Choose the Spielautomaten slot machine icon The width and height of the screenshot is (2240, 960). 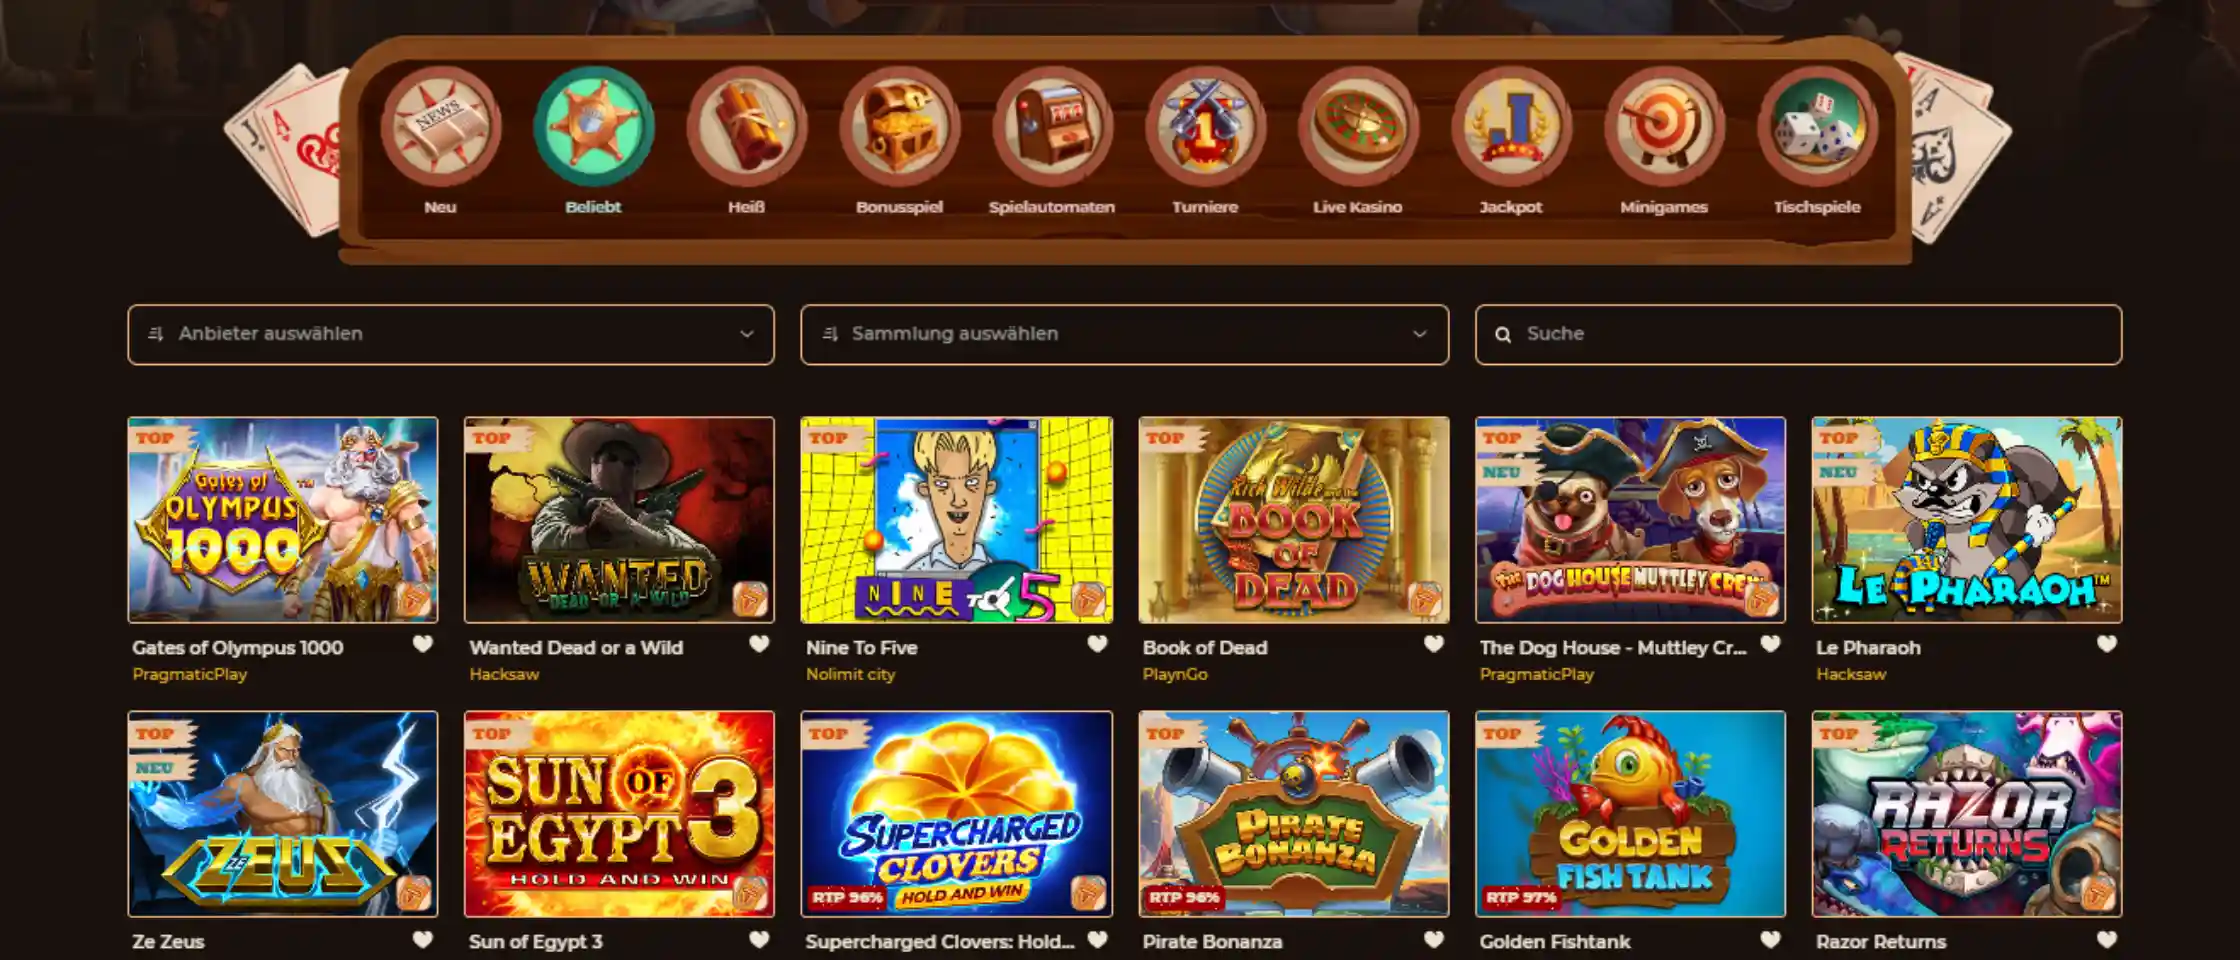(1052, 127)
